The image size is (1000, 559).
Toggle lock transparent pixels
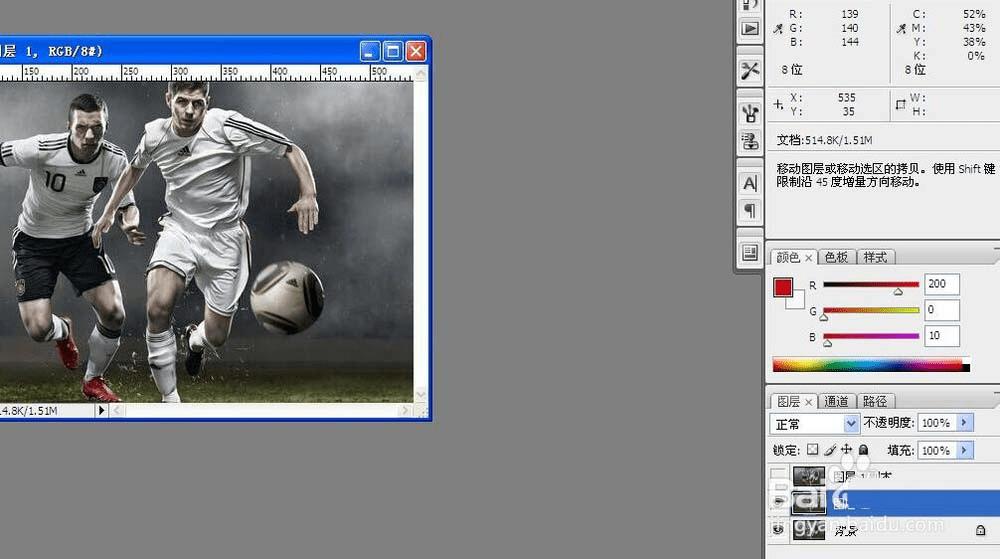click(812, 449)
